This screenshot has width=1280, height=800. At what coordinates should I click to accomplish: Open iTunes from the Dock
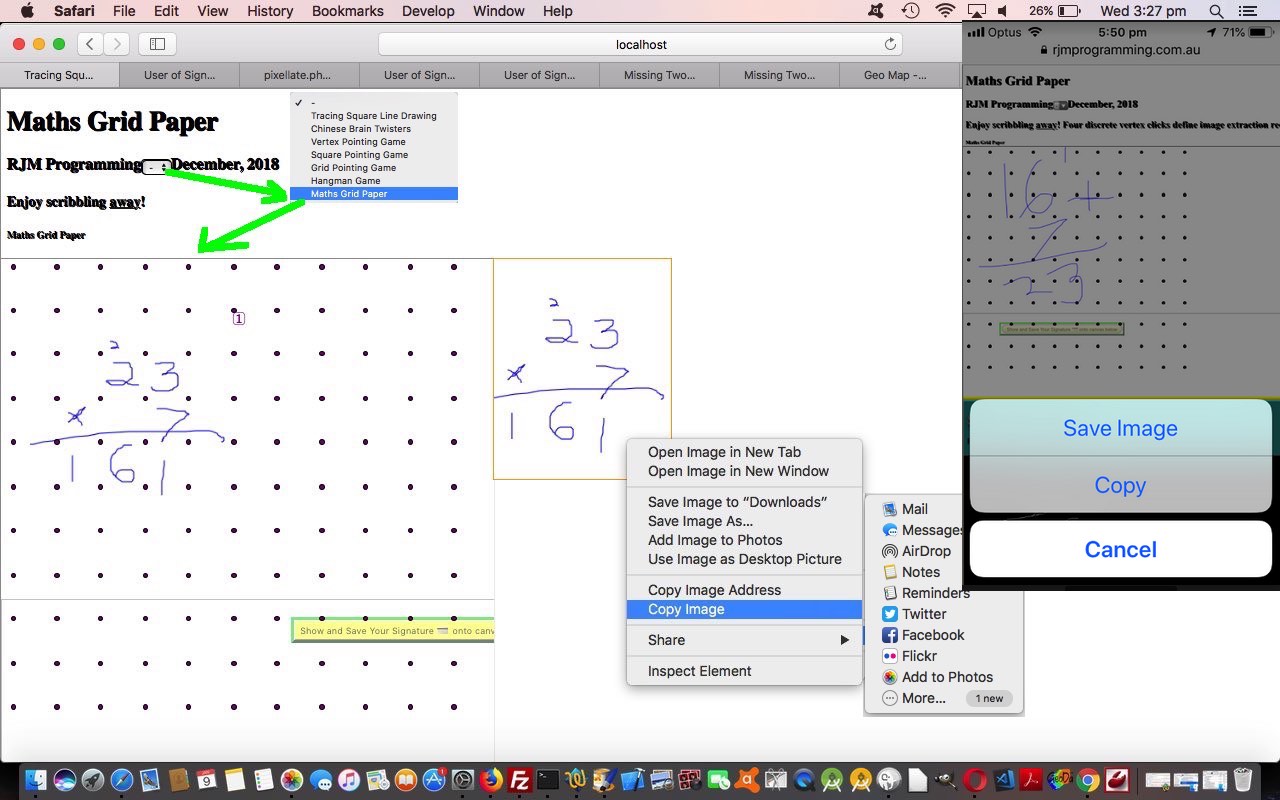[349, 780]
